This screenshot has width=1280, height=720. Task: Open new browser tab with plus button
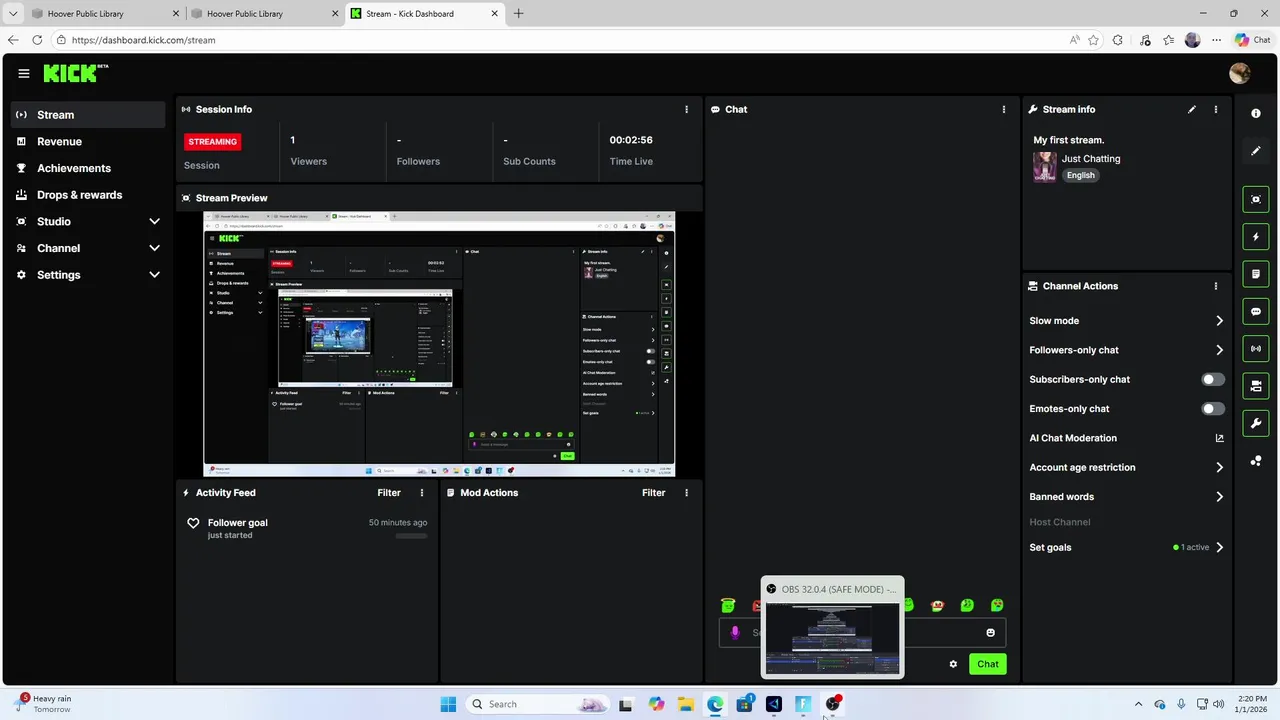518,14
